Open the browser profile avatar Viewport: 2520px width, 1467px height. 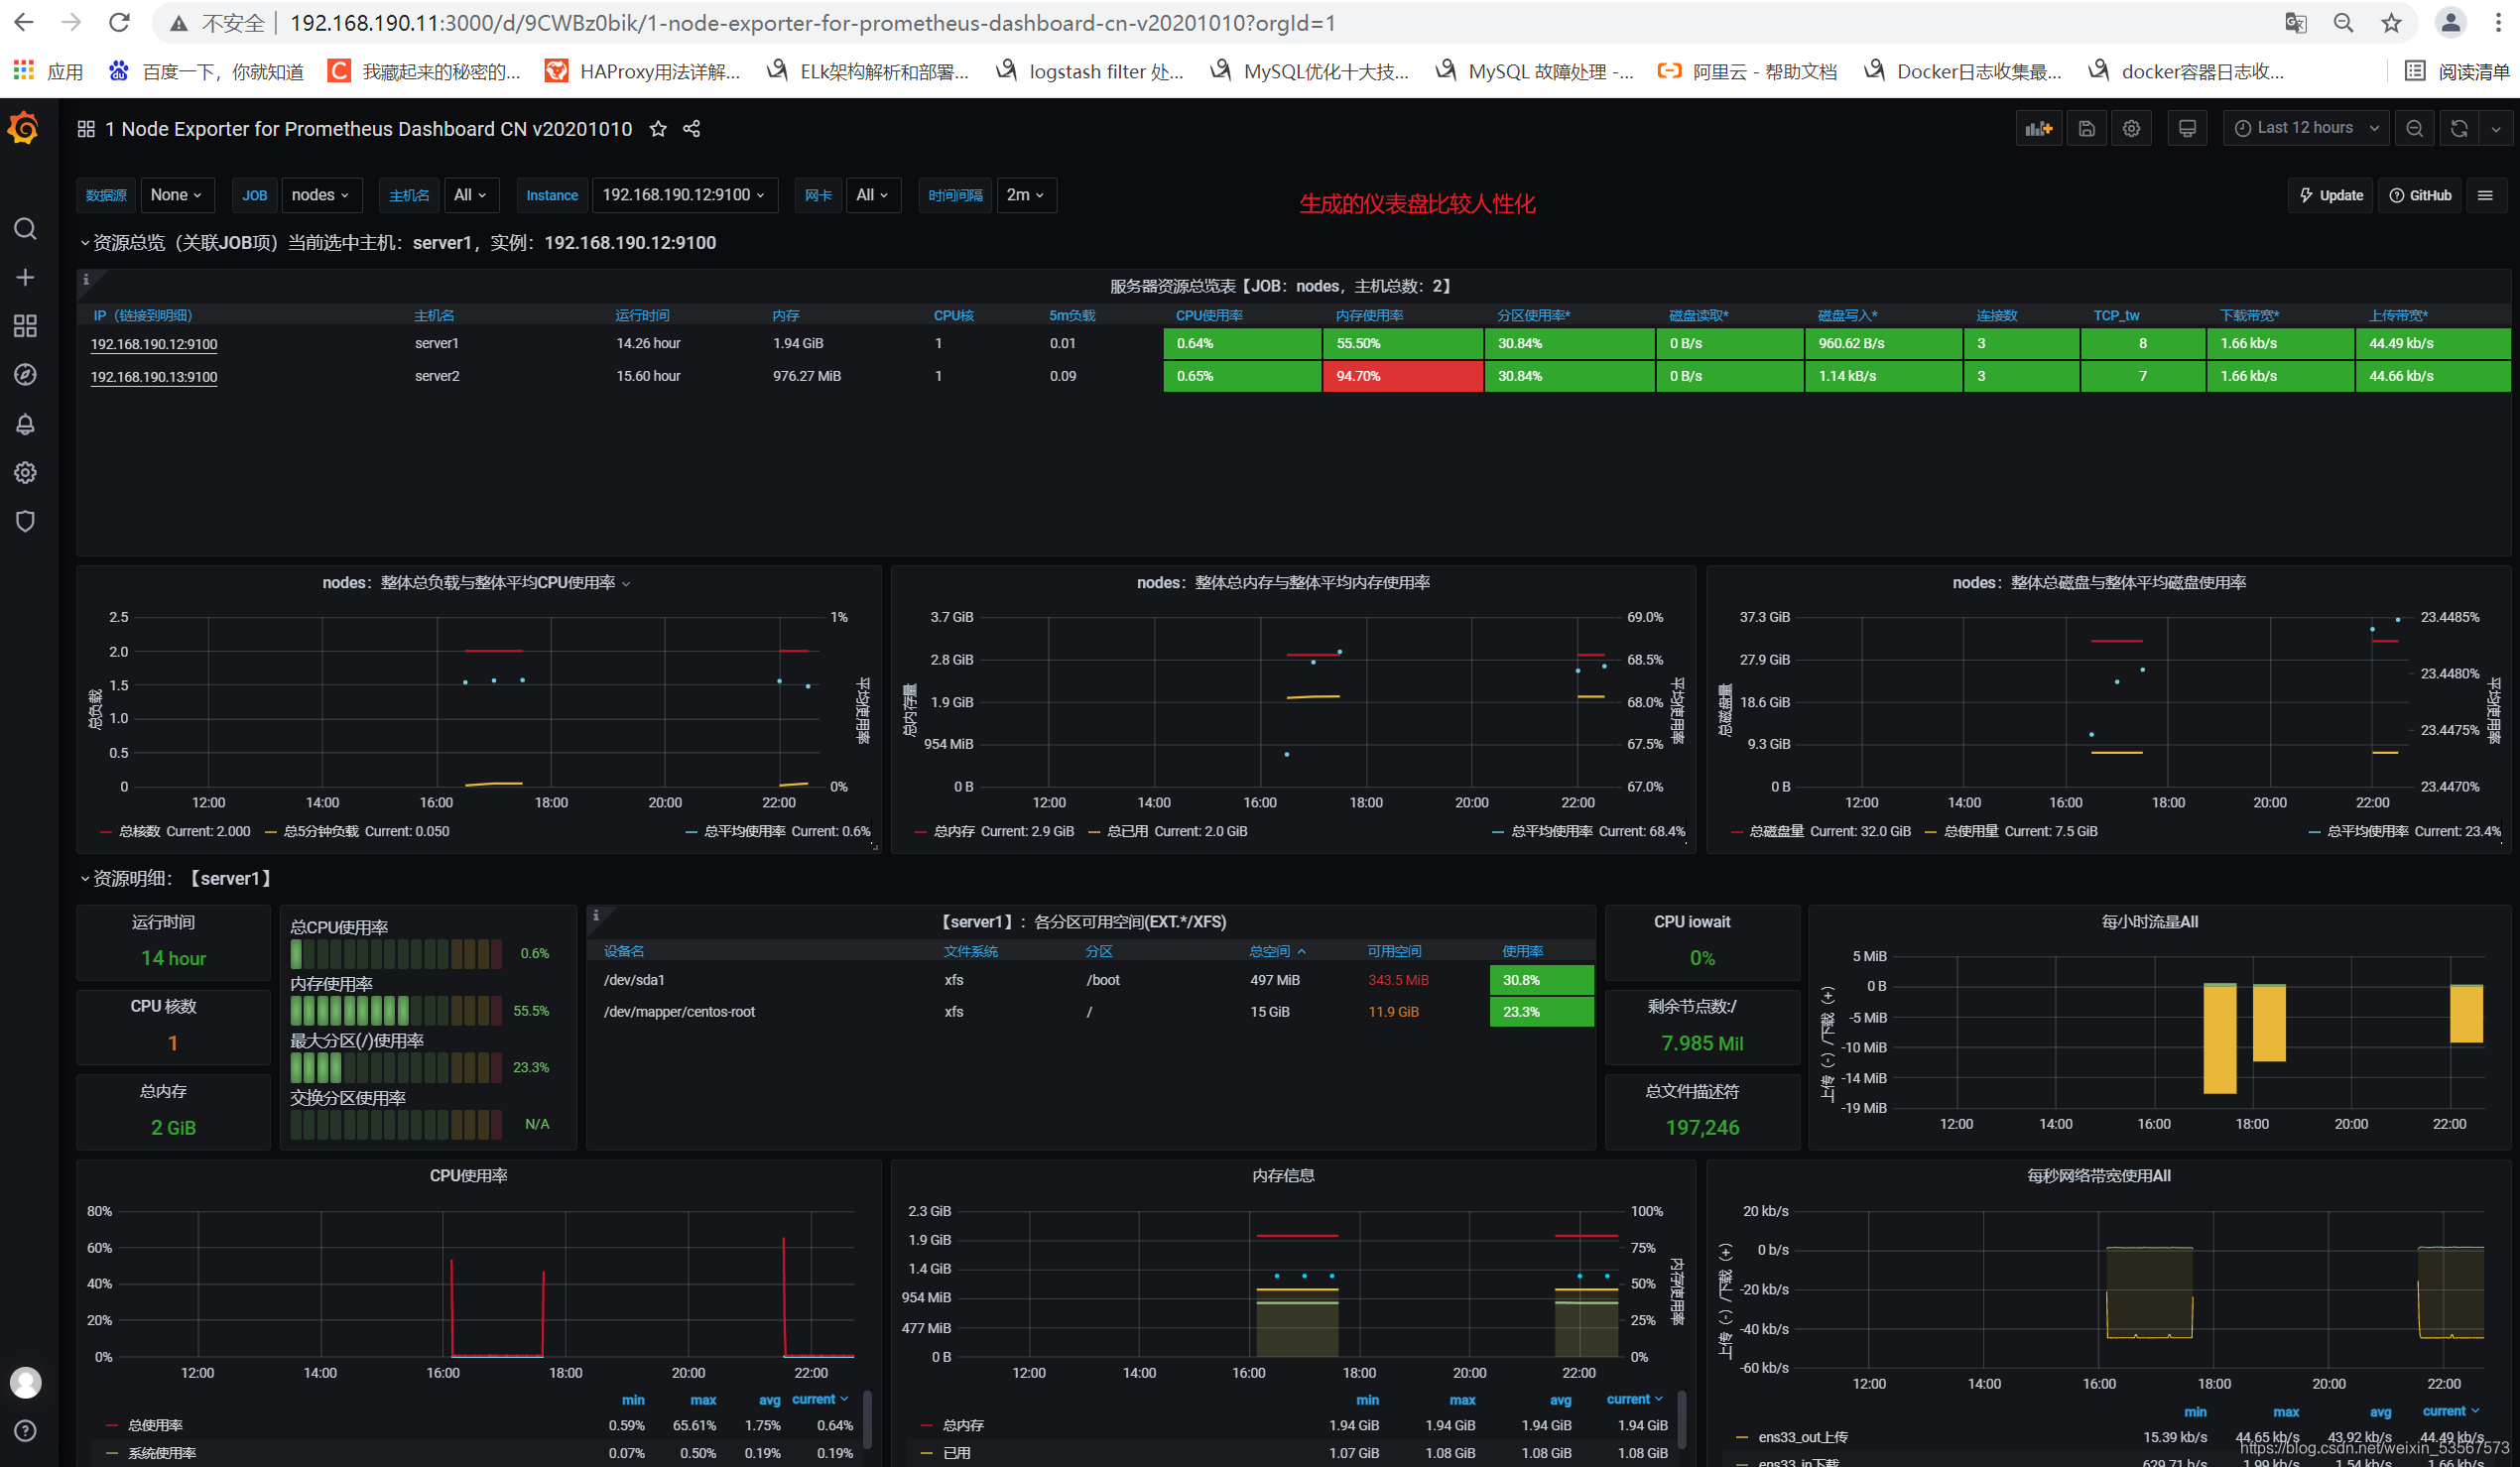coord(2450,23)
